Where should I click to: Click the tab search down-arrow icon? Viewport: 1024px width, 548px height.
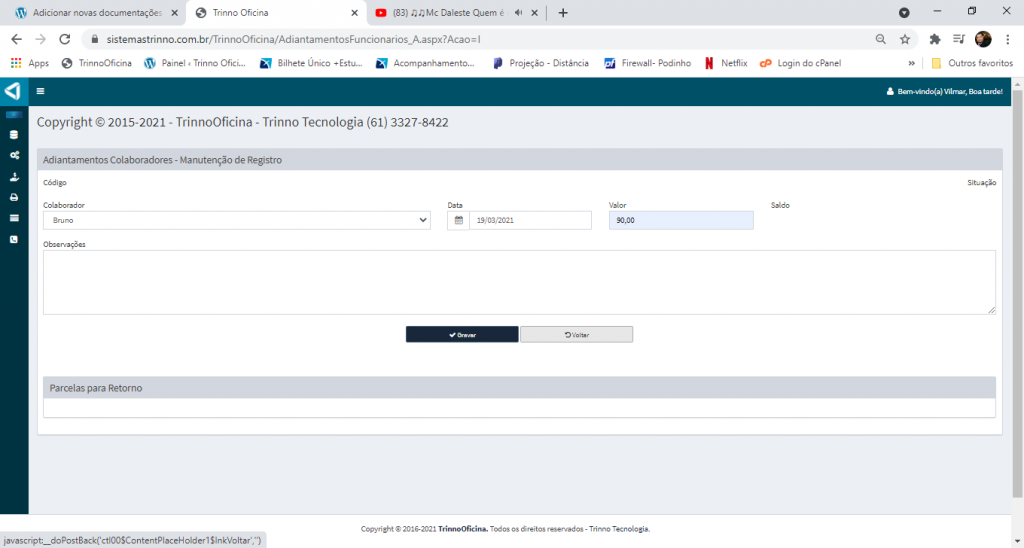904,12
